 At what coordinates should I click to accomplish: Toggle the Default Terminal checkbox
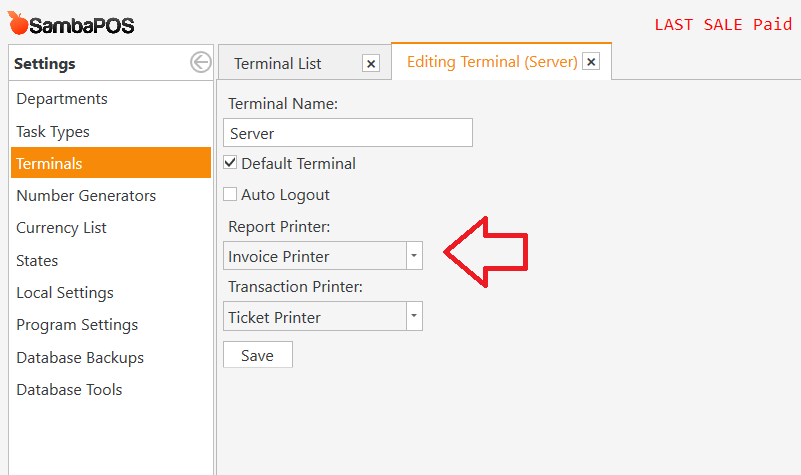(230, 163)
